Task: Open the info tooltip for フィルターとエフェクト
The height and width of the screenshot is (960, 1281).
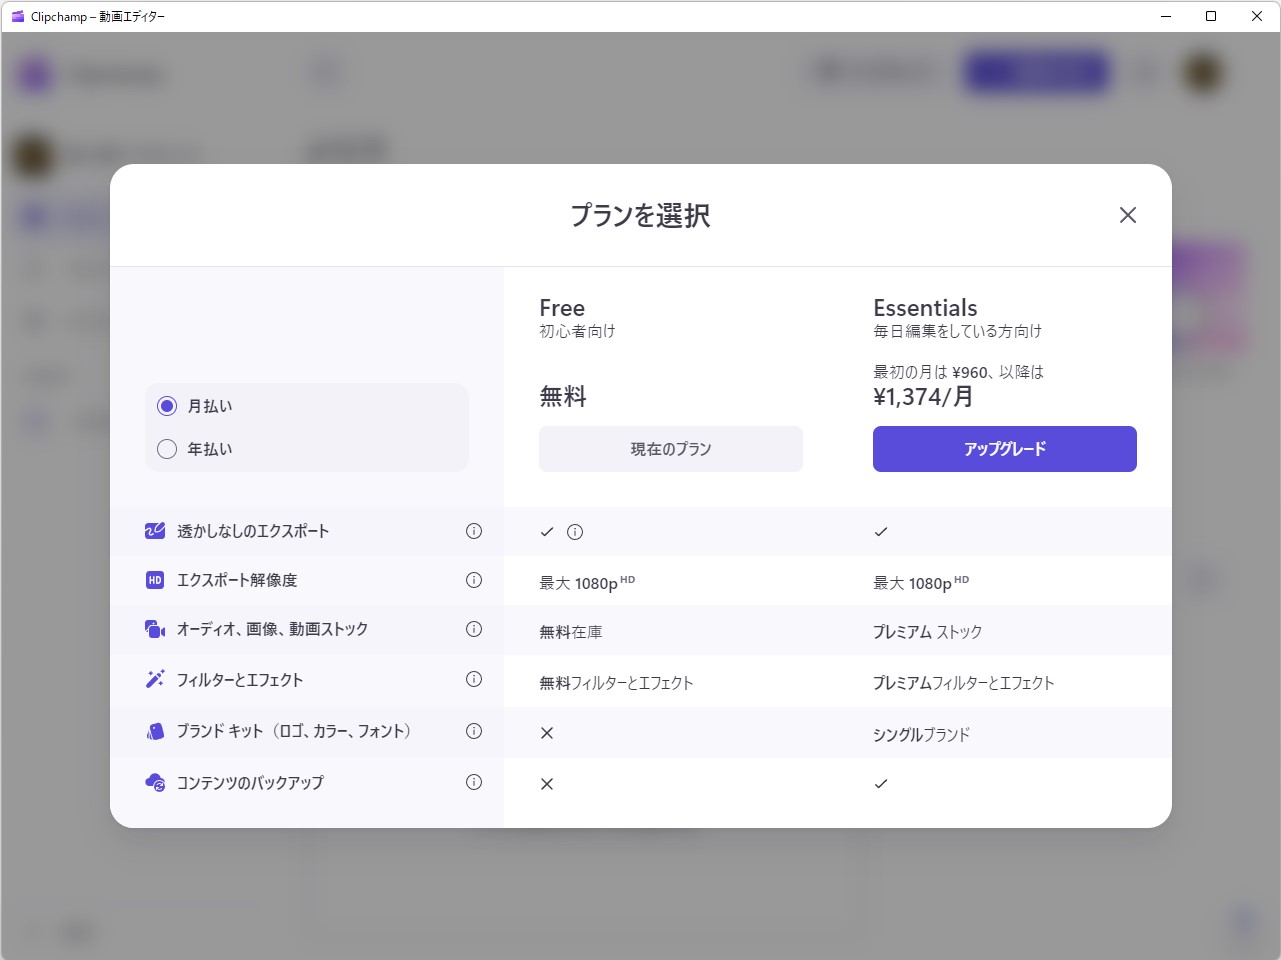Action: (474, 680)
